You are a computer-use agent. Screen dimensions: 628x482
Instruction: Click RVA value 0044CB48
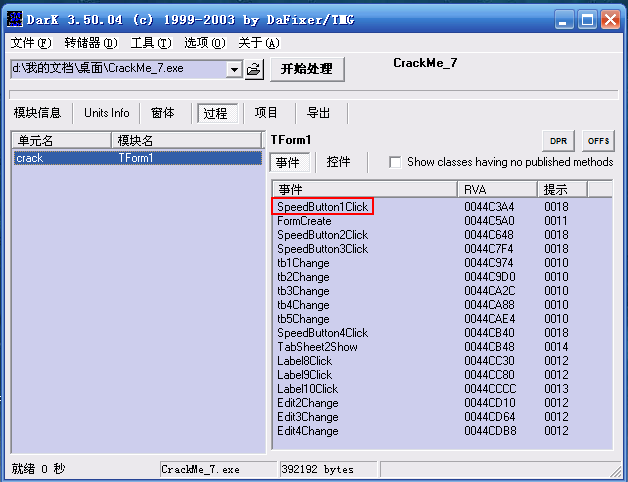point(489,347)
